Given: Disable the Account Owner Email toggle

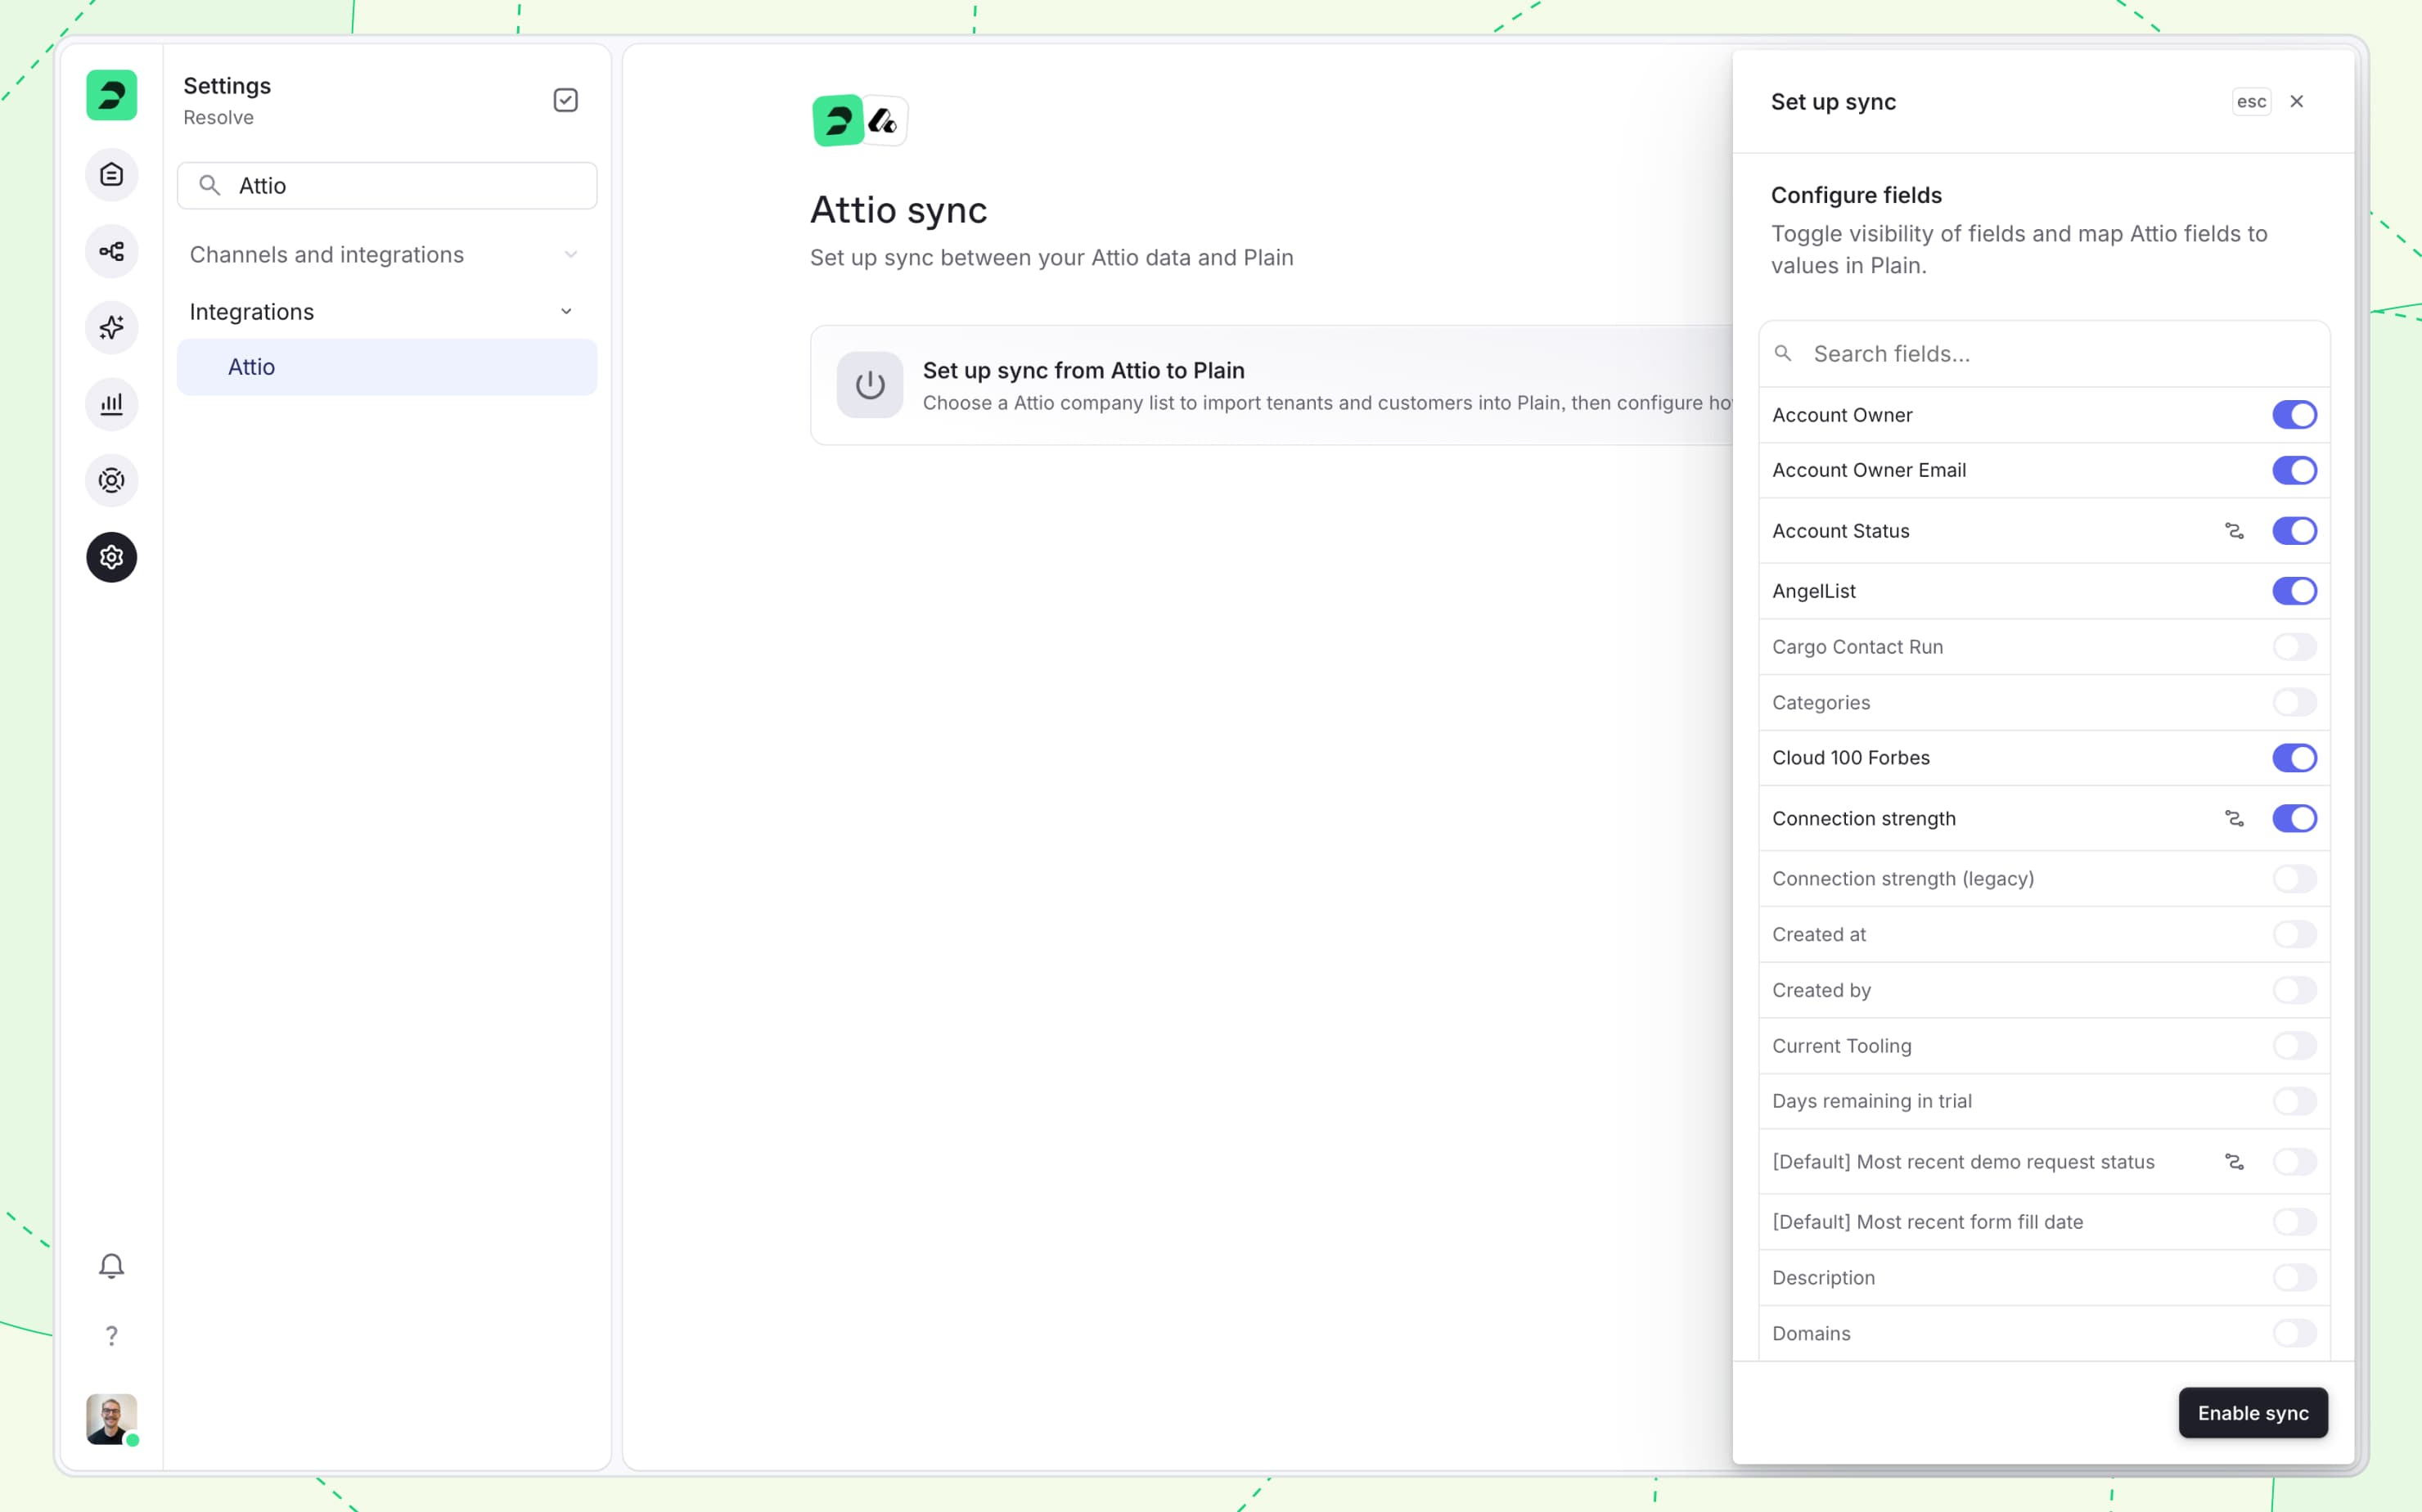Looking at the screenshot, I should 2294,470.
